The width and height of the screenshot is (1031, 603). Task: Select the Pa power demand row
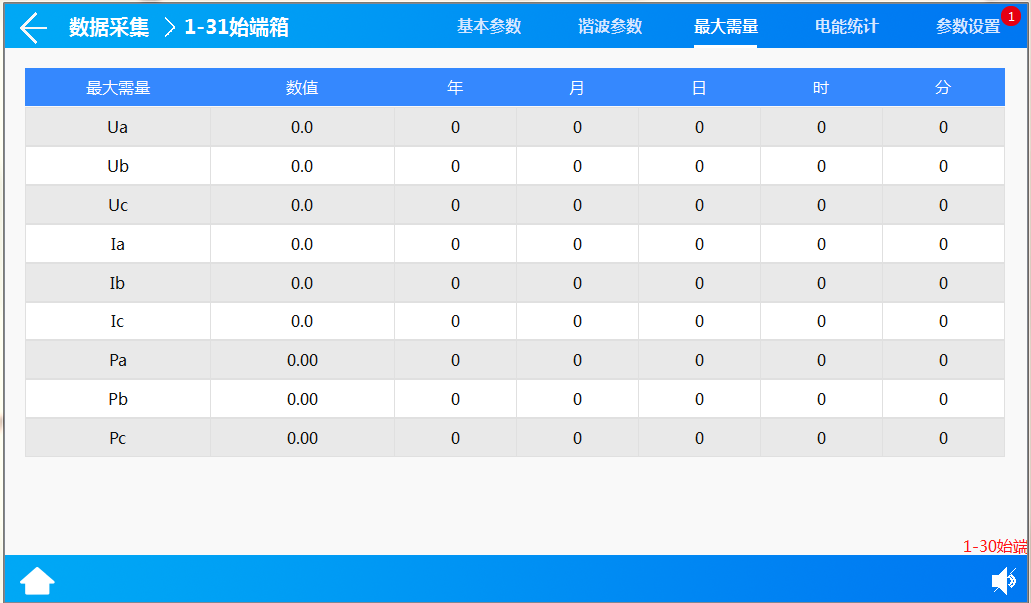coord(117,359)
